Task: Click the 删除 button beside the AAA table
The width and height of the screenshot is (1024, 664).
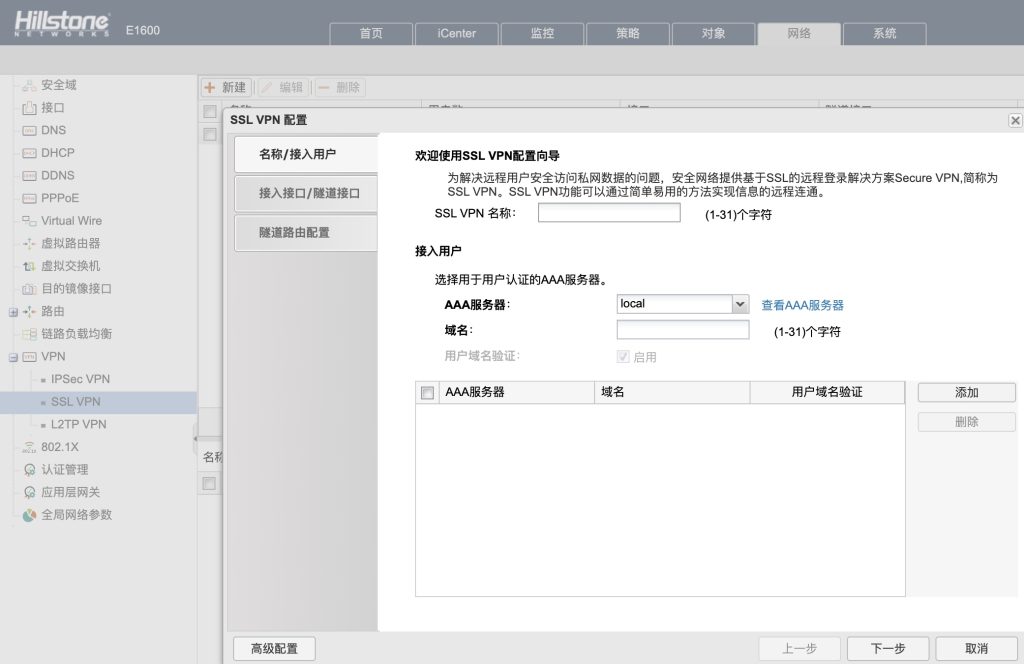Action: [x=967, y=422]
